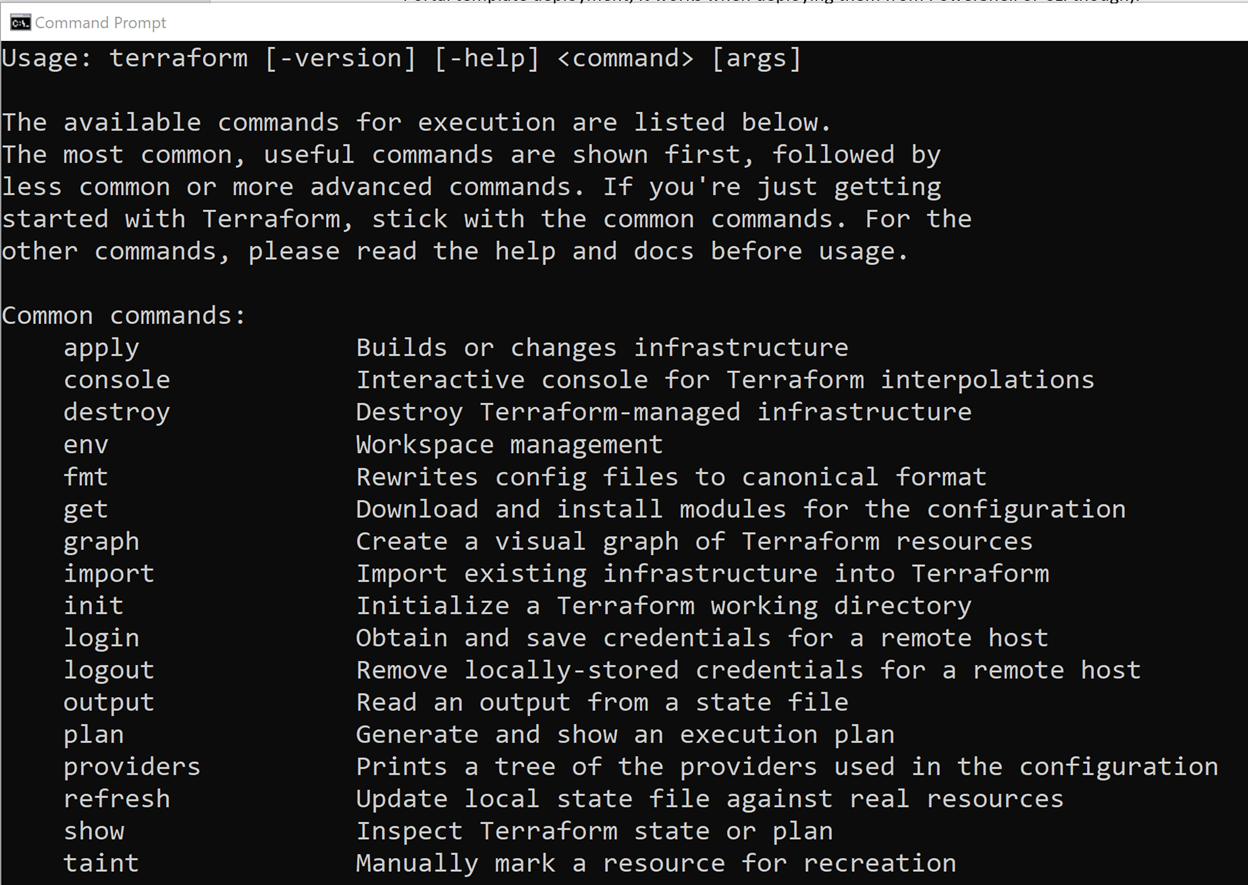Viewport: 1248px width, 885px height.
Task: Click the 'providers' command name
Action: (x=132, y=767)
